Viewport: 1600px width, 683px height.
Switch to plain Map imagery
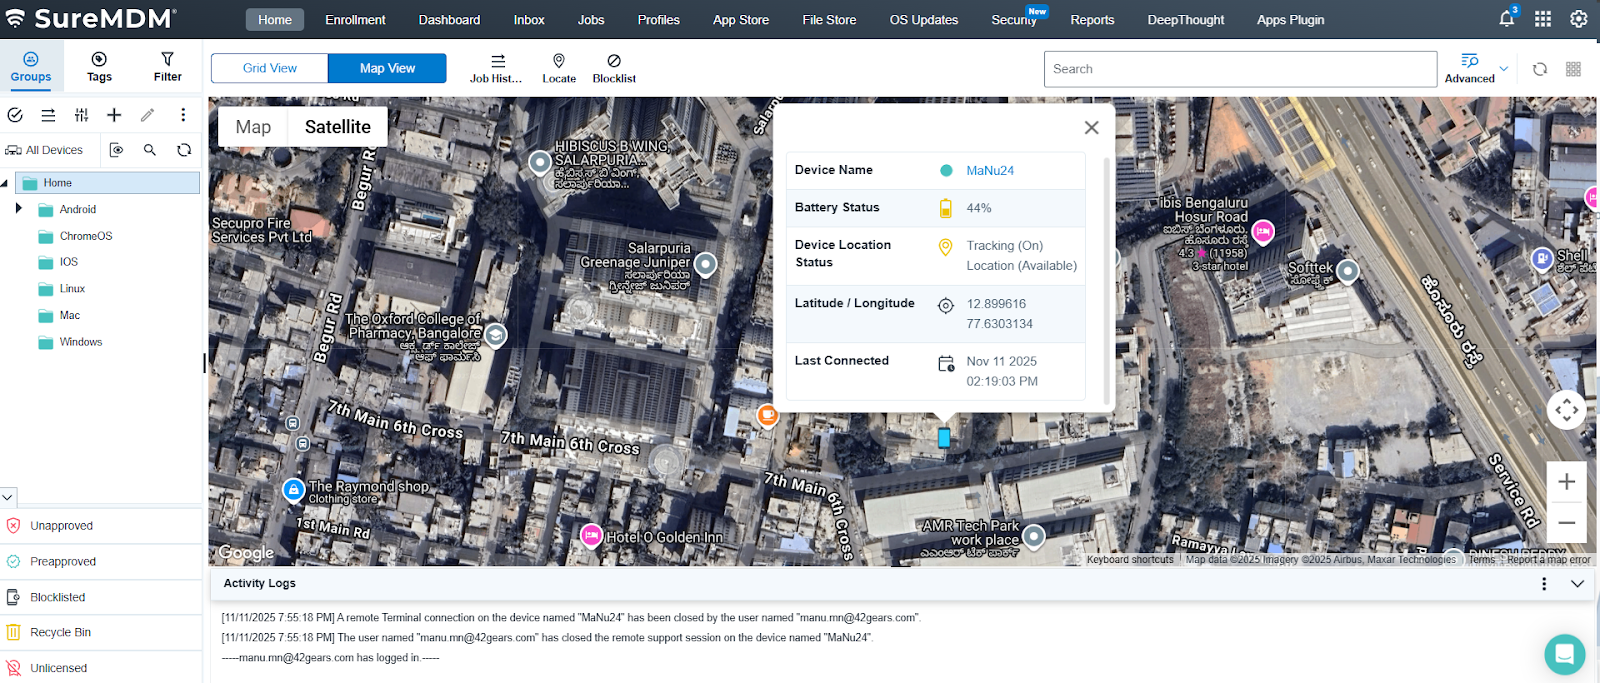pos(253,127)
